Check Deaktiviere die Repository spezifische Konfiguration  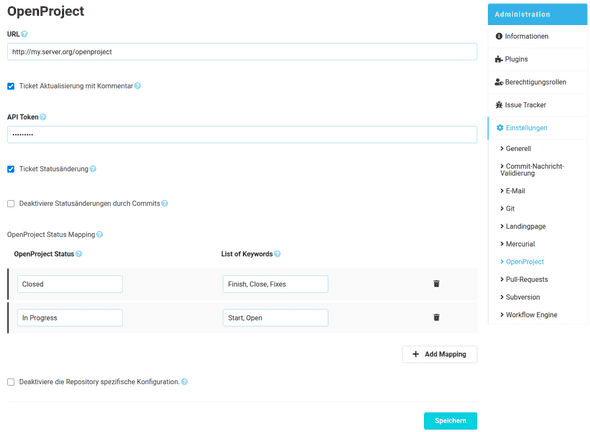(11, 382)
